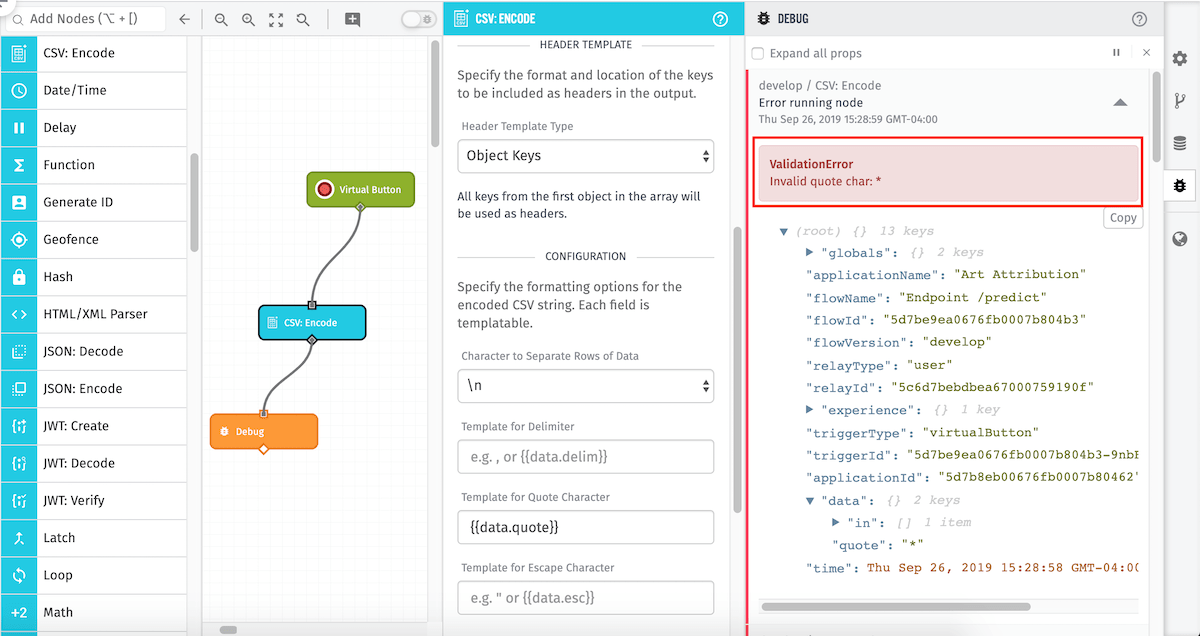Collapse the CSV: Encode debug message
This screenshot has height=636, width=1200.
click(1120, 102)
